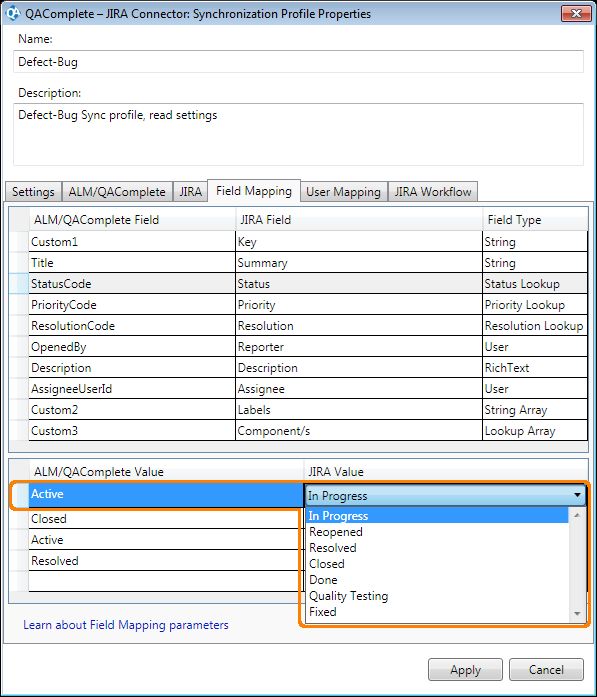The height and width of the screenshot is (697, 597).
Task: Select the Resolved ALM/QAComplete value row
Action: tap(166, 561)
